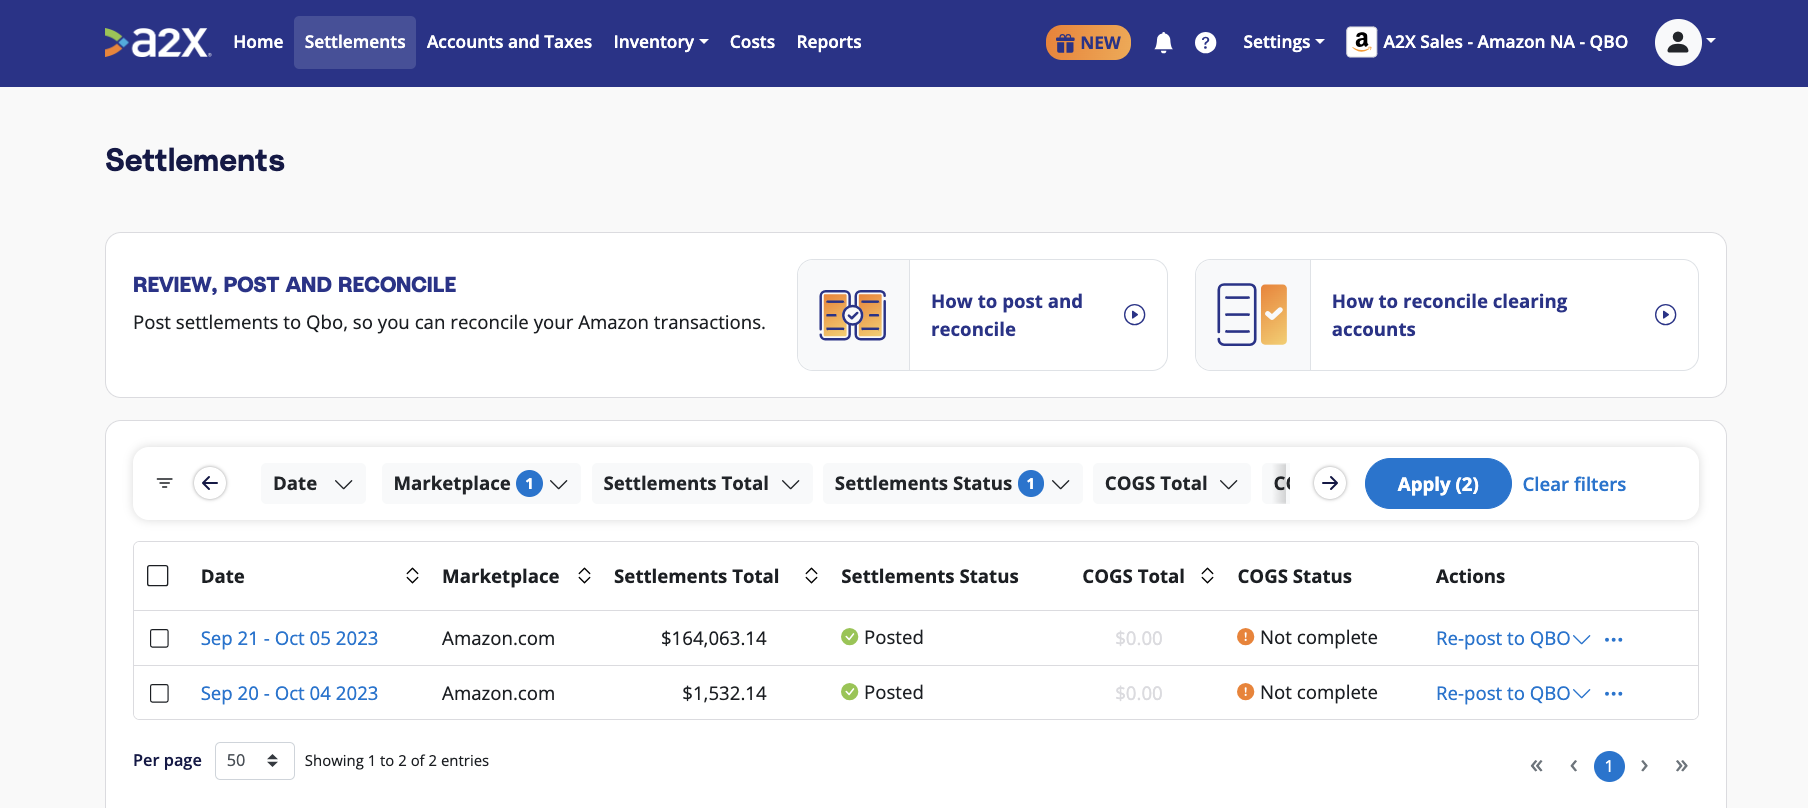This screenshot has height=808, width=1808.
Task: Click Apply (2) button
Action: click(1438, 484)
